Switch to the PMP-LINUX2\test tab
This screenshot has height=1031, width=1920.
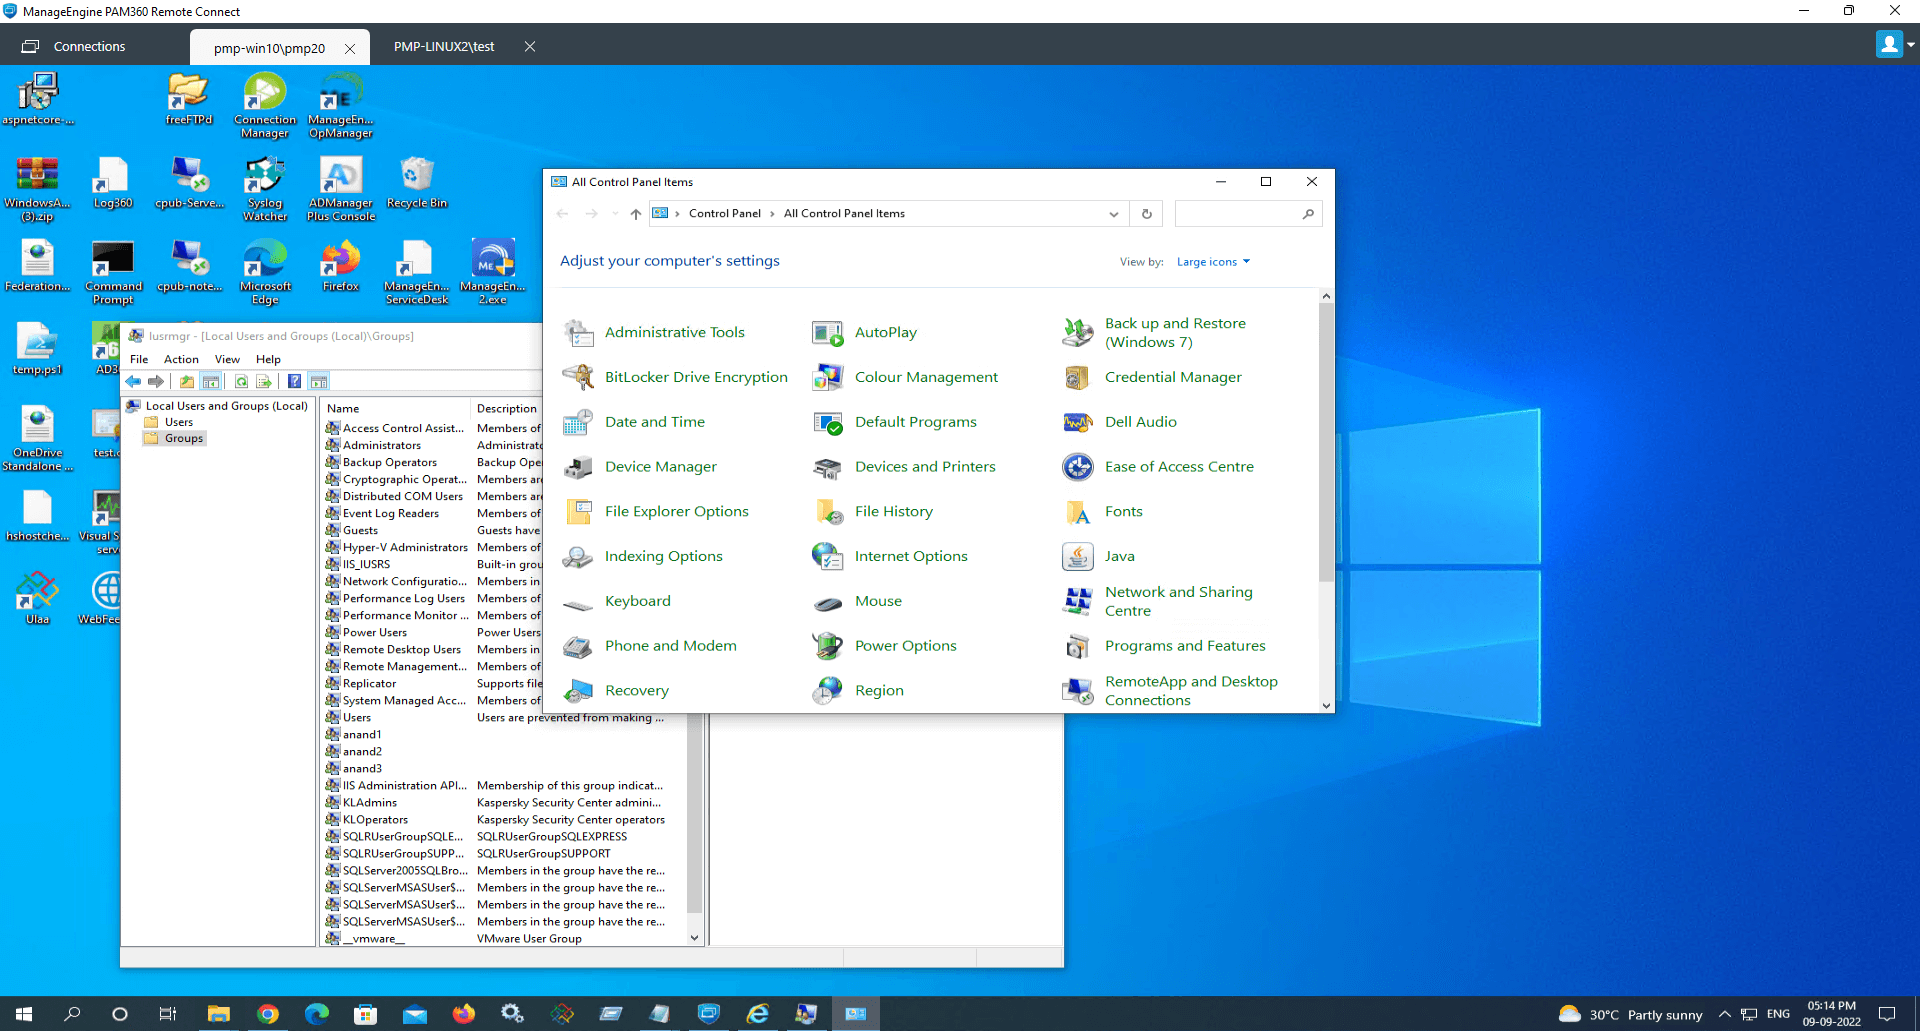click(x=444, y=47)
